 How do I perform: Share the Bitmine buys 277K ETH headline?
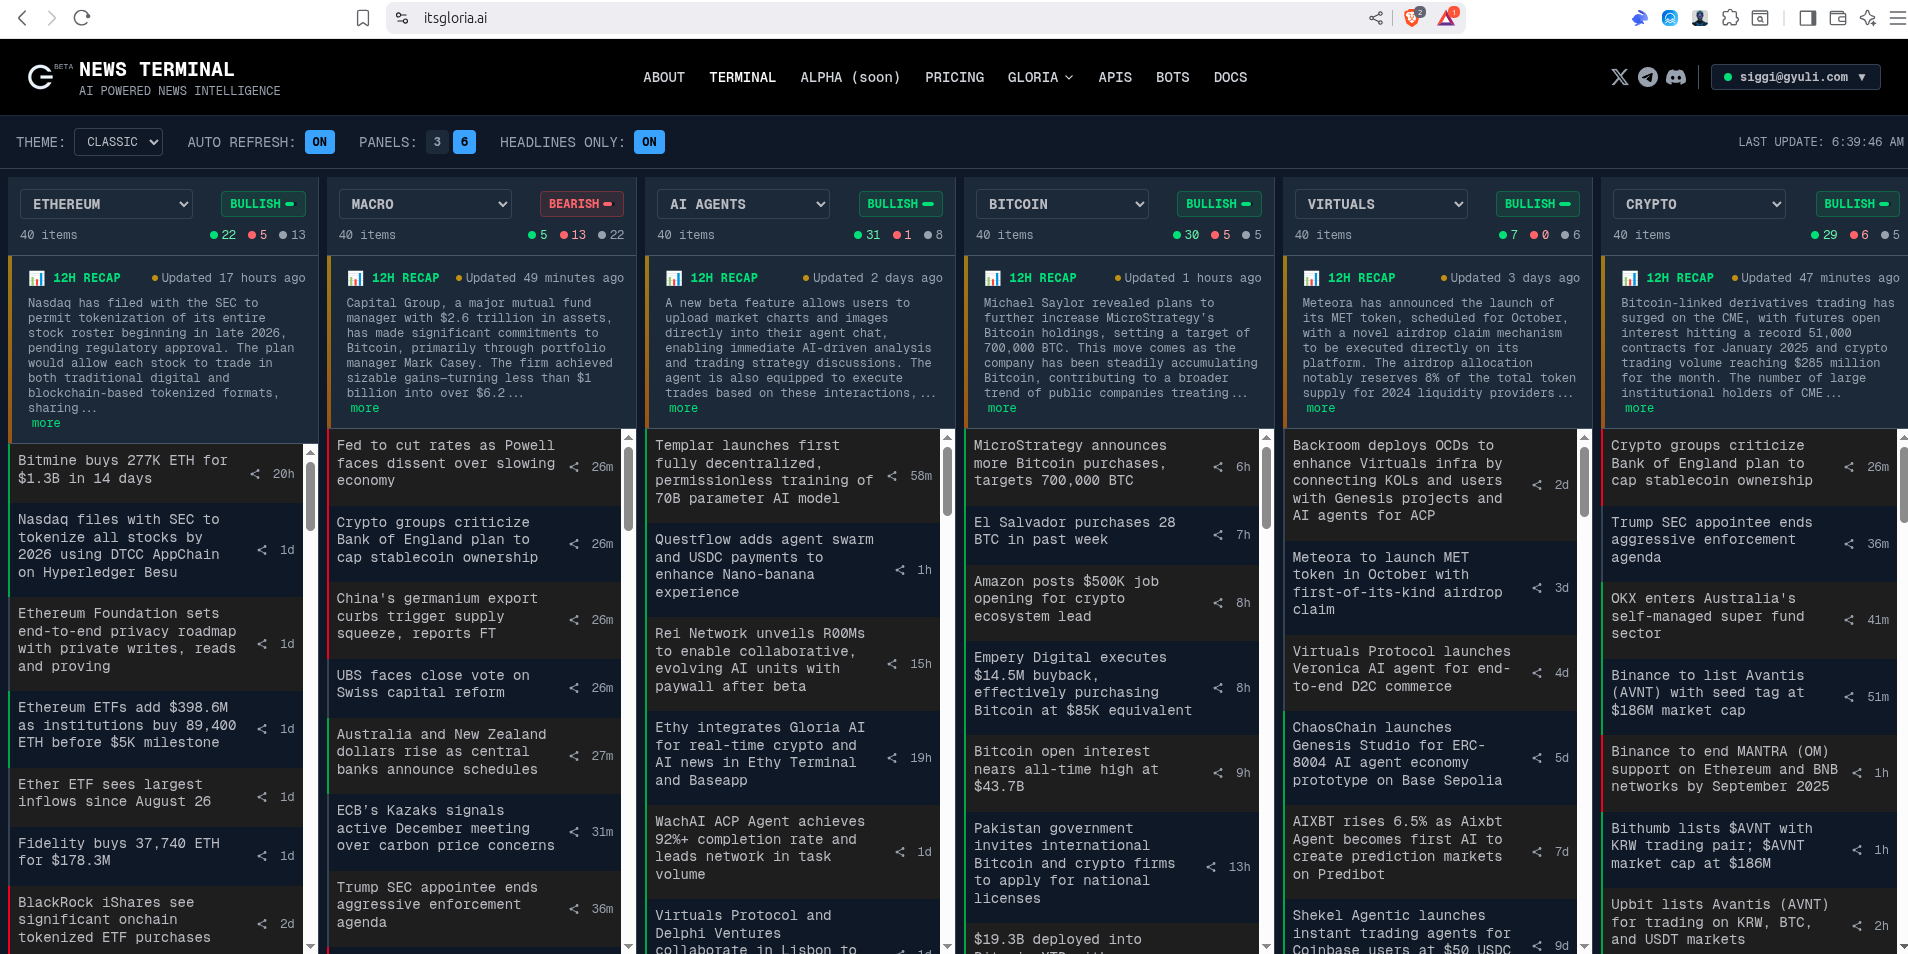(x=256, y=474)
